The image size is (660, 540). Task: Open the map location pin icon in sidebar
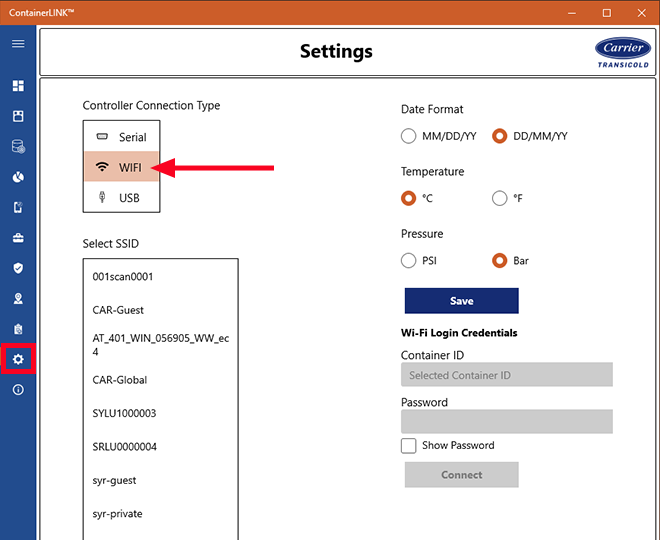[18, 298]
